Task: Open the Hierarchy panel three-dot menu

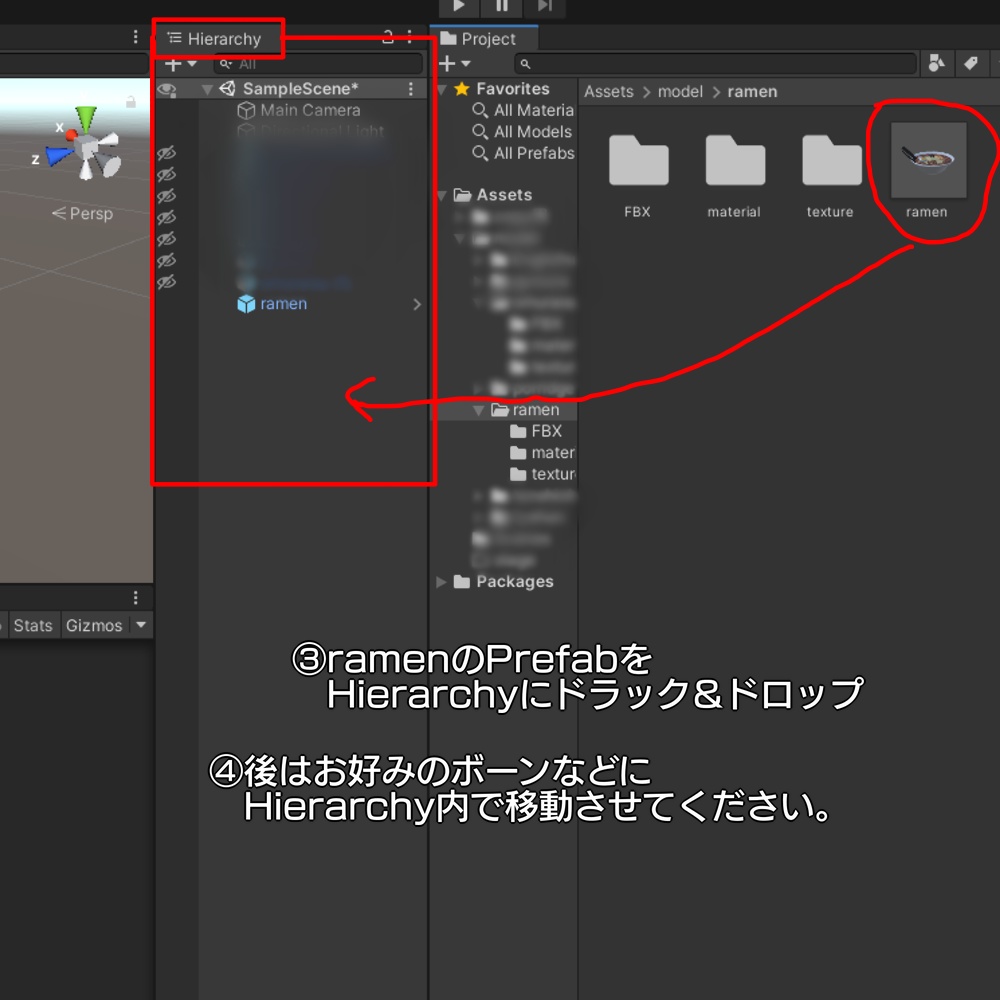Action: (x=409, y=36)
